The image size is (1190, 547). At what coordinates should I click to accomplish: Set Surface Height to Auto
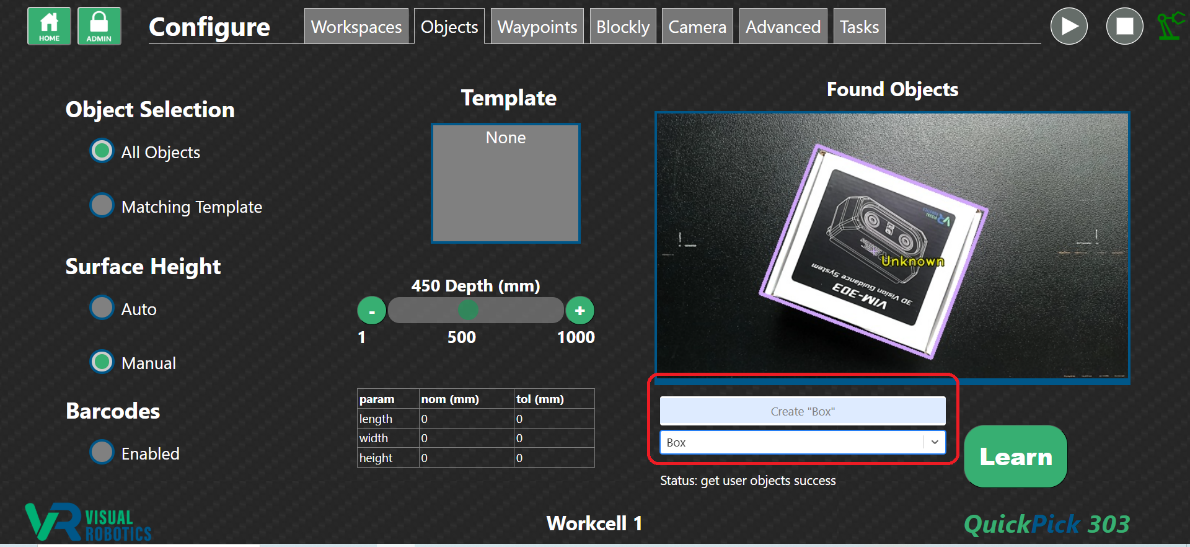[102, 308]
